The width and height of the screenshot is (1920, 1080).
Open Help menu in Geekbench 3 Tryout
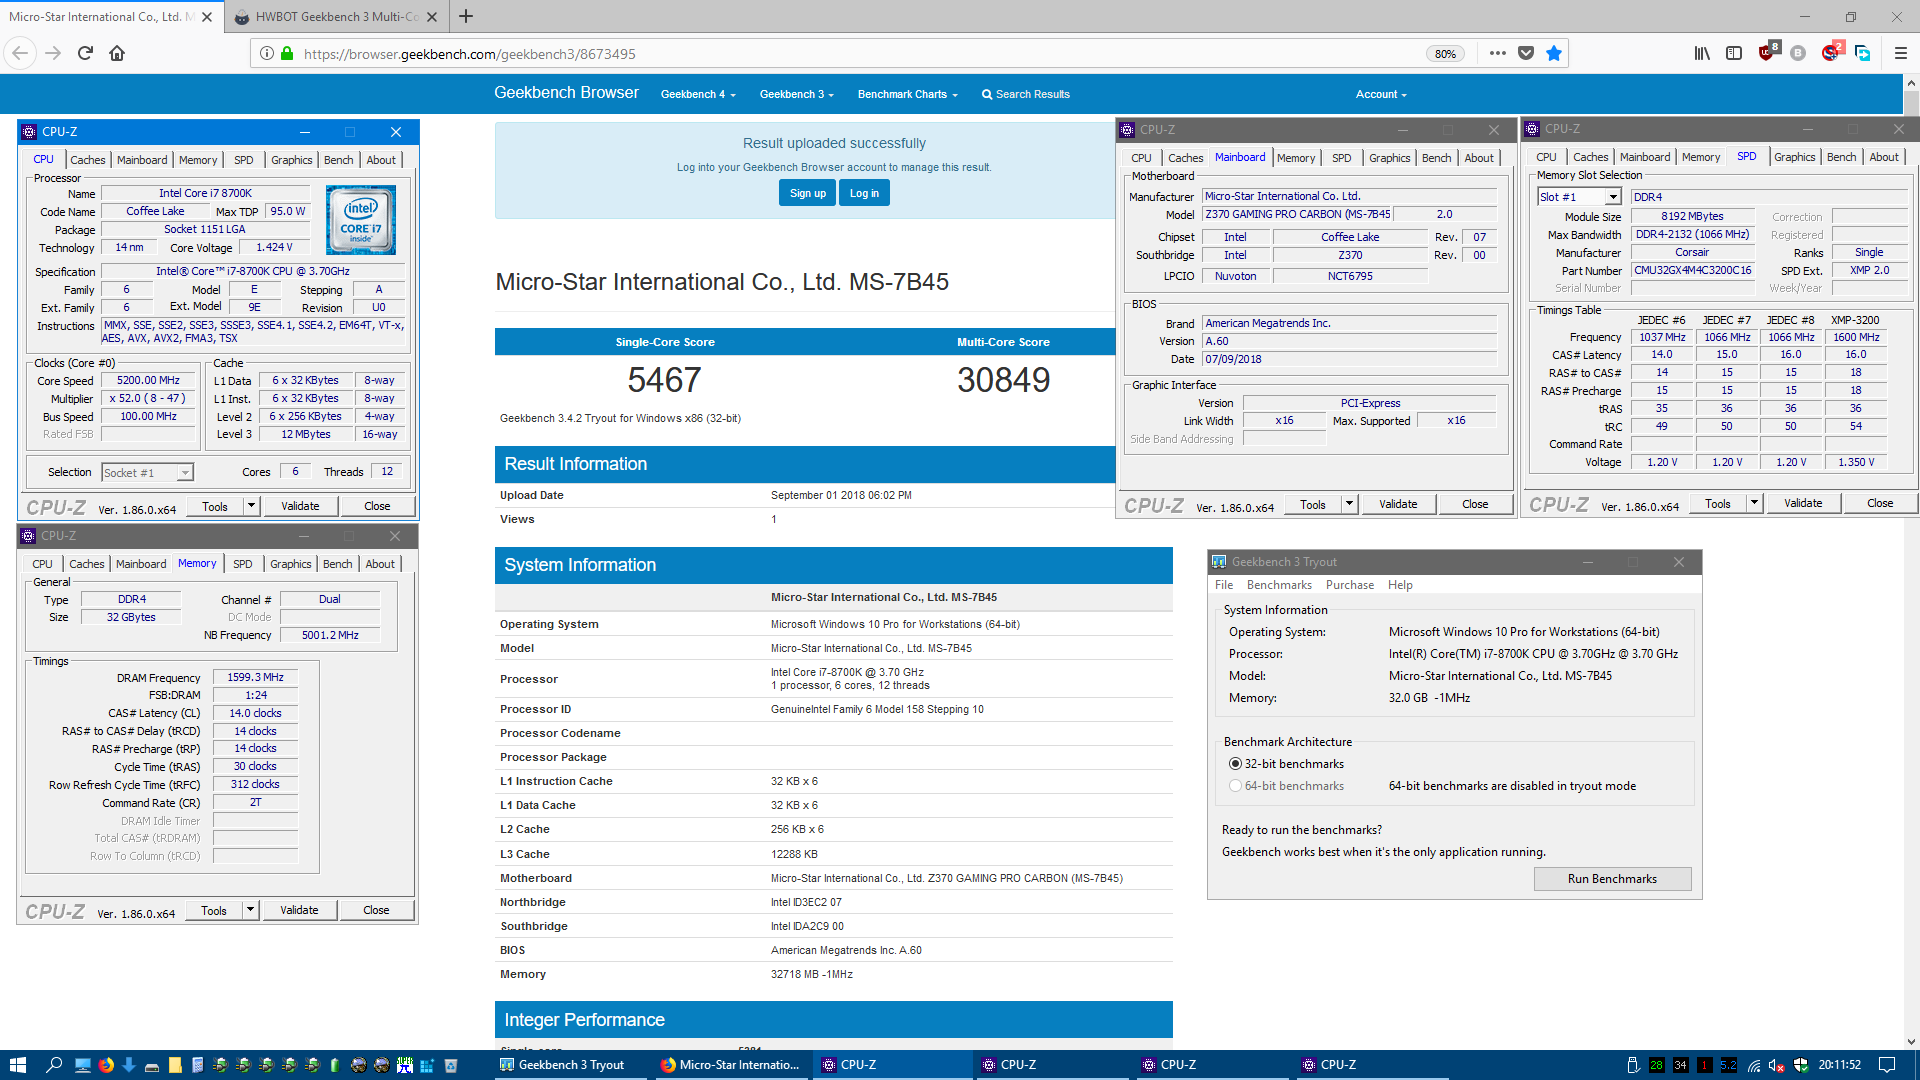[x=1400, y=585]
